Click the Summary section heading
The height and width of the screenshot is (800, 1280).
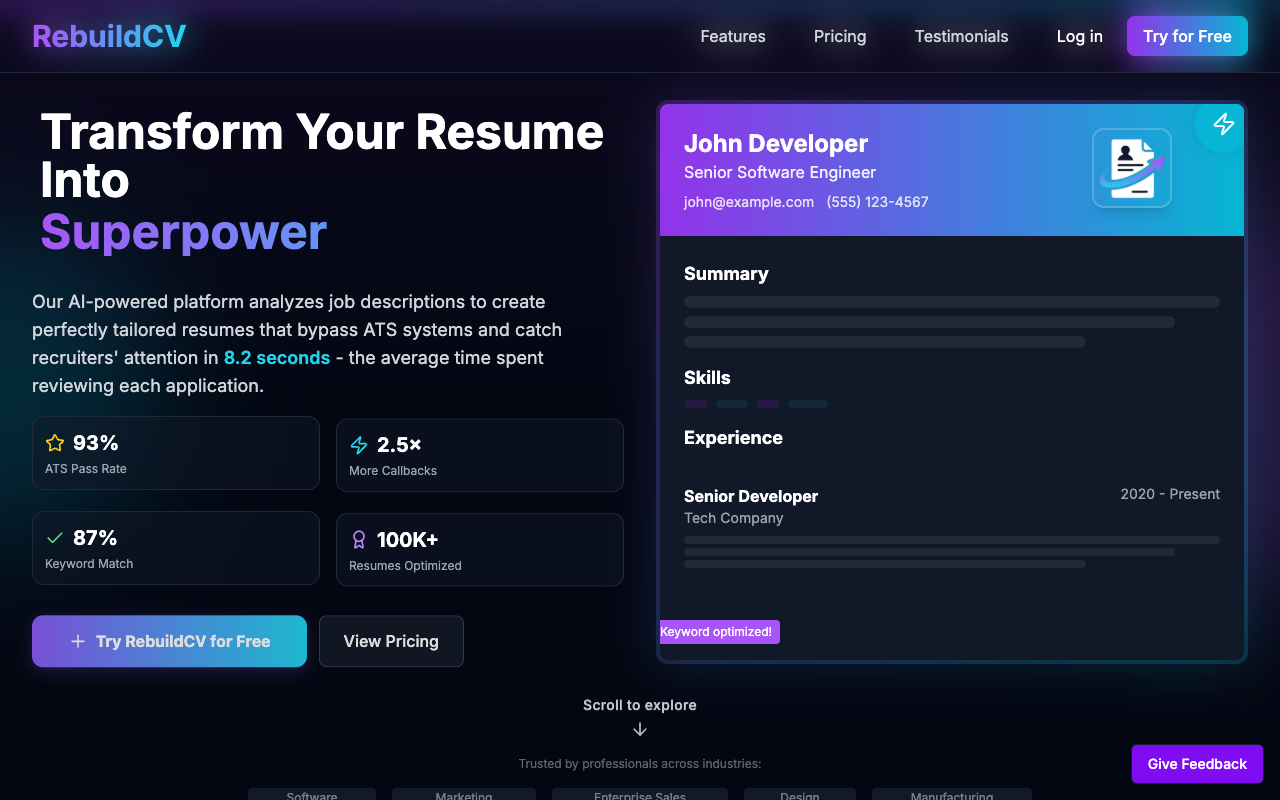726,274
